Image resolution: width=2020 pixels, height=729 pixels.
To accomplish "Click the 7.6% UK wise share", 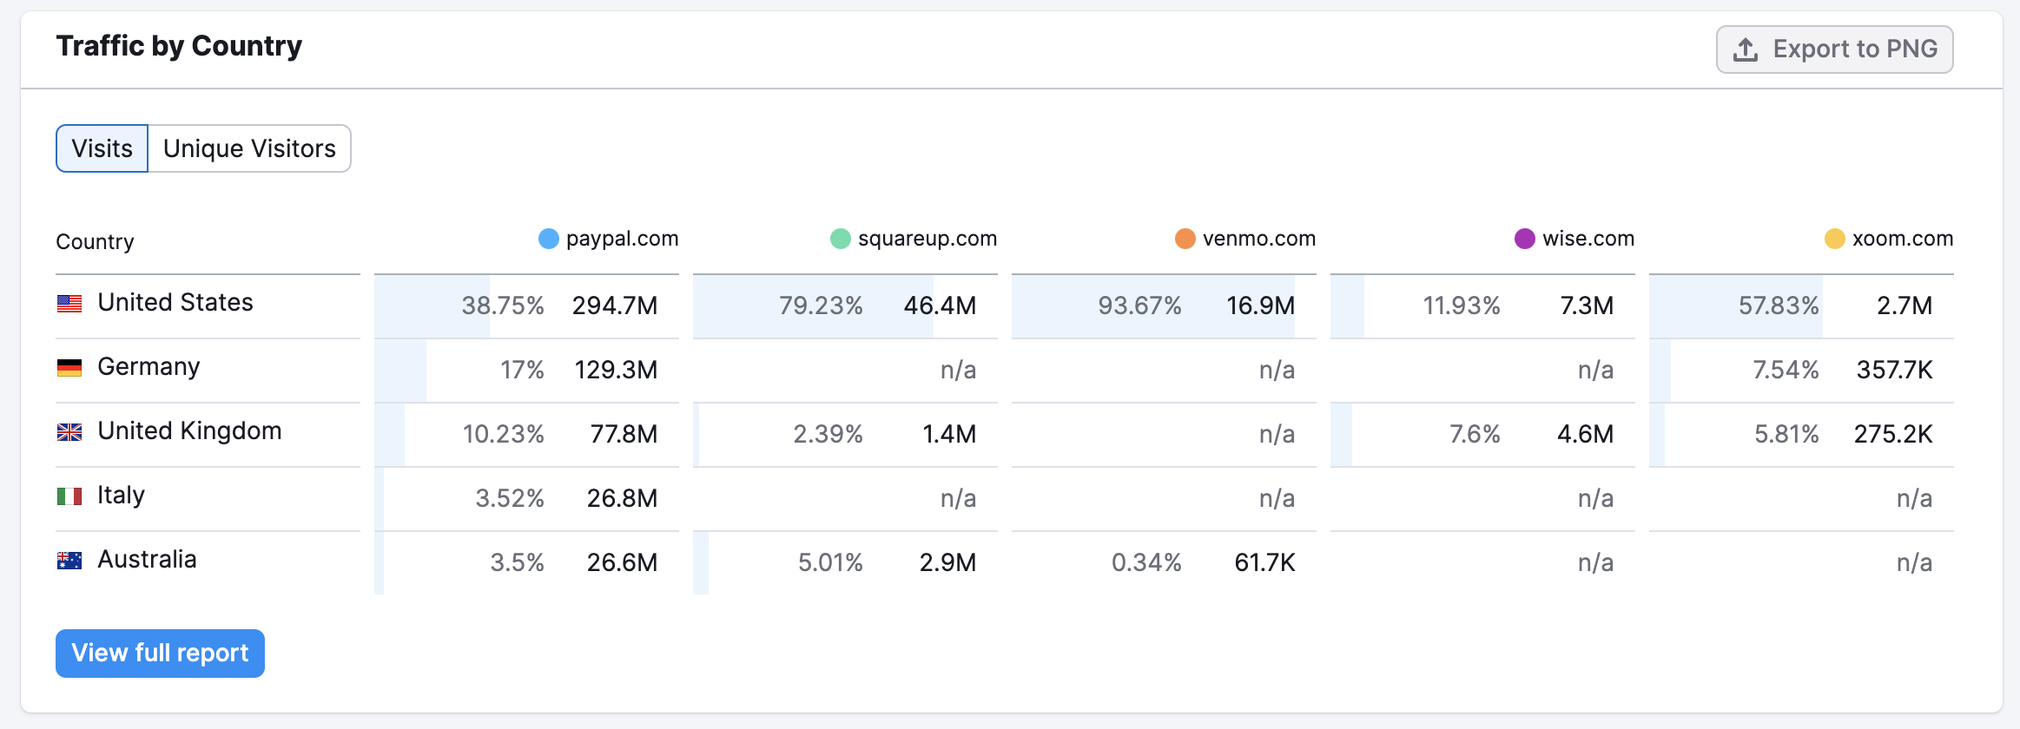I will click(x=1474, y=434).
